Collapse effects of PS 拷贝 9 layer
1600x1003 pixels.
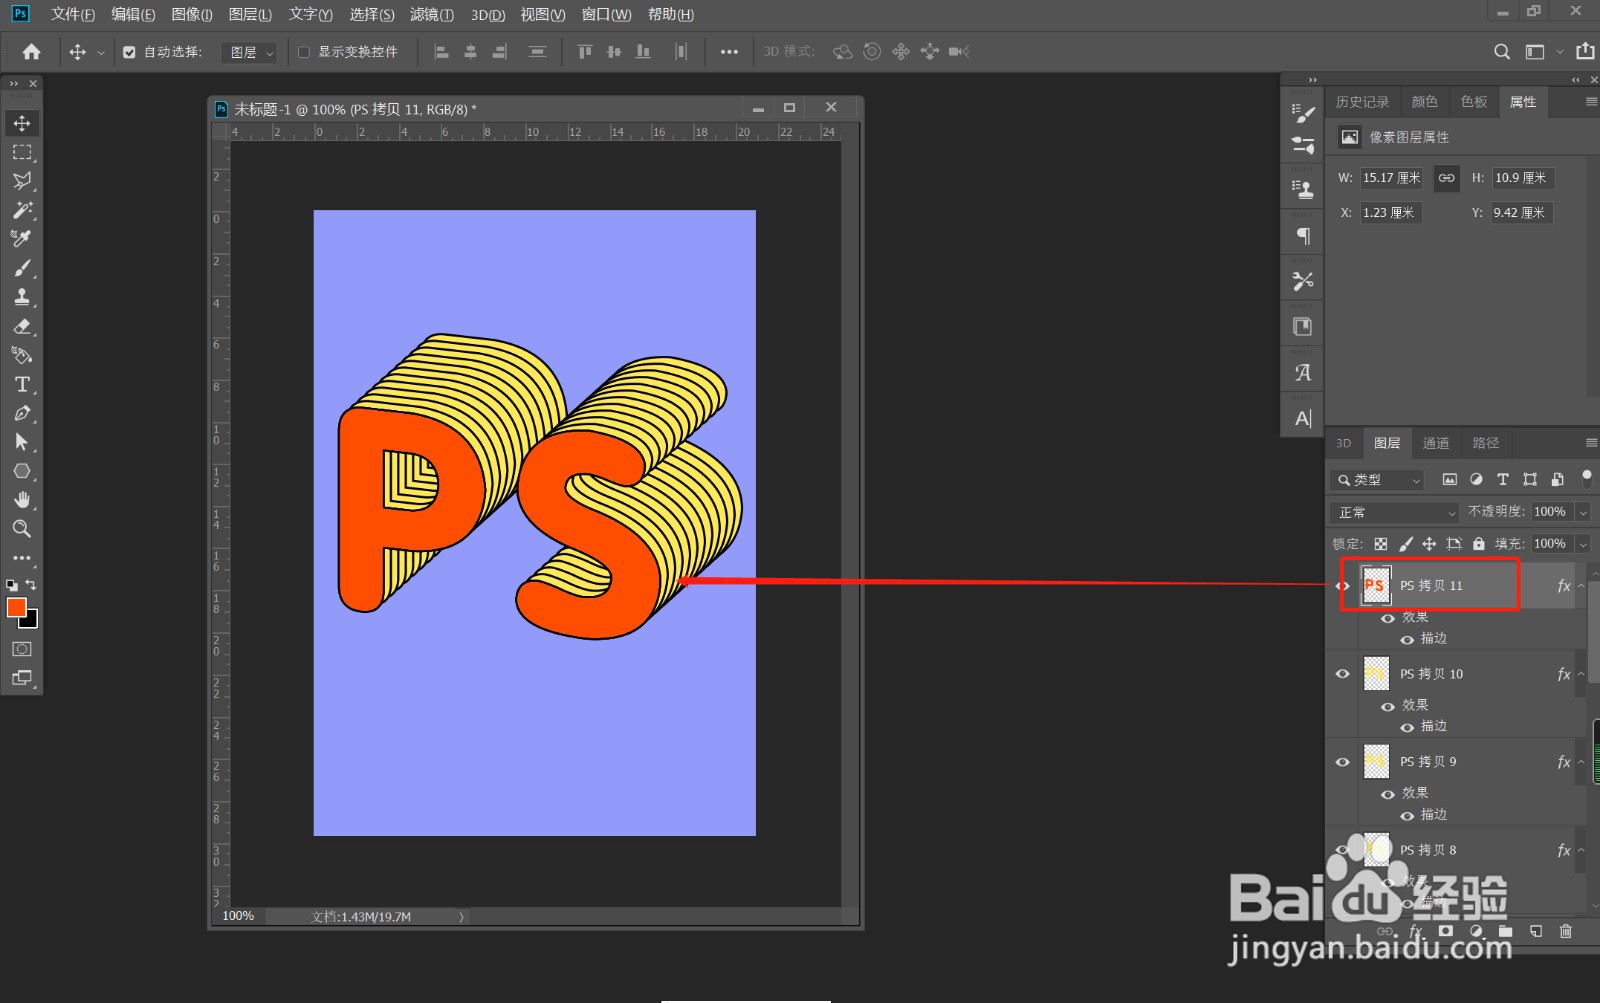(x=1581, y=762)
